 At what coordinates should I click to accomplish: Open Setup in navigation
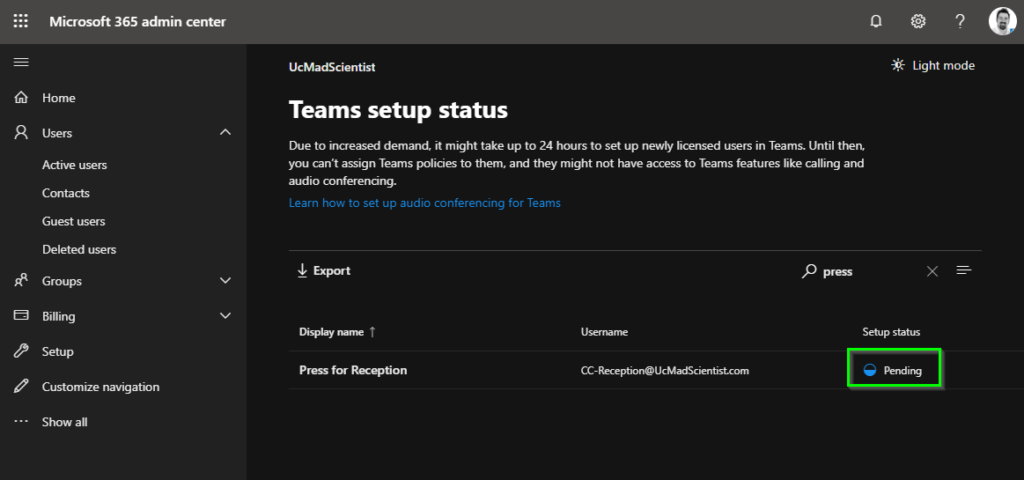tap(57, 351)
